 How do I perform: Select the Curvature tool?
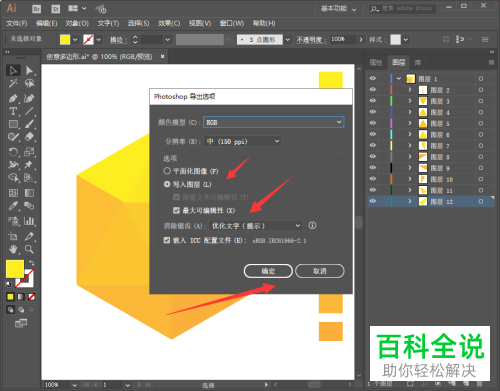pyautogui.click(x=29, y=98)
